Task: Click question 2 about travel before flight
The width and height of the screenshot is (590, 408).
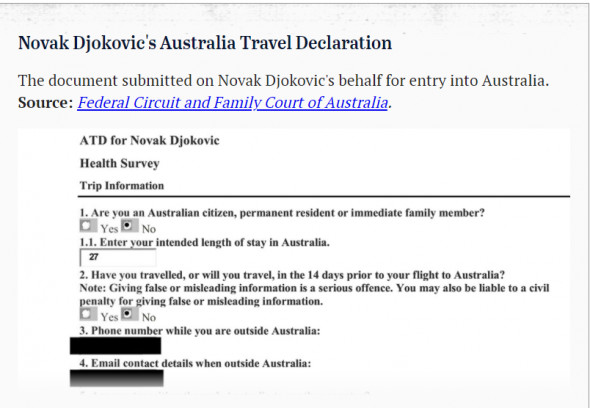Action: coord(292,275)
